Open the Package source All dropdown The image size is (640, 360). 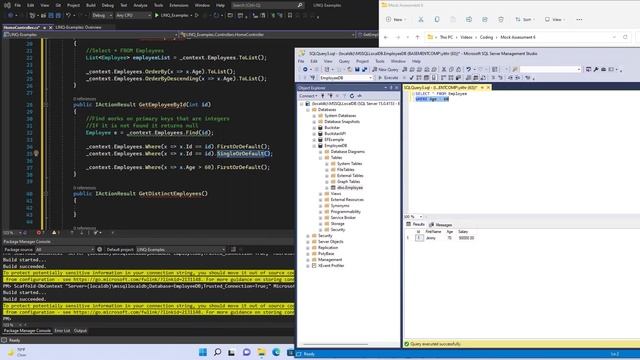pyautogui.click(x=64, y=249)
